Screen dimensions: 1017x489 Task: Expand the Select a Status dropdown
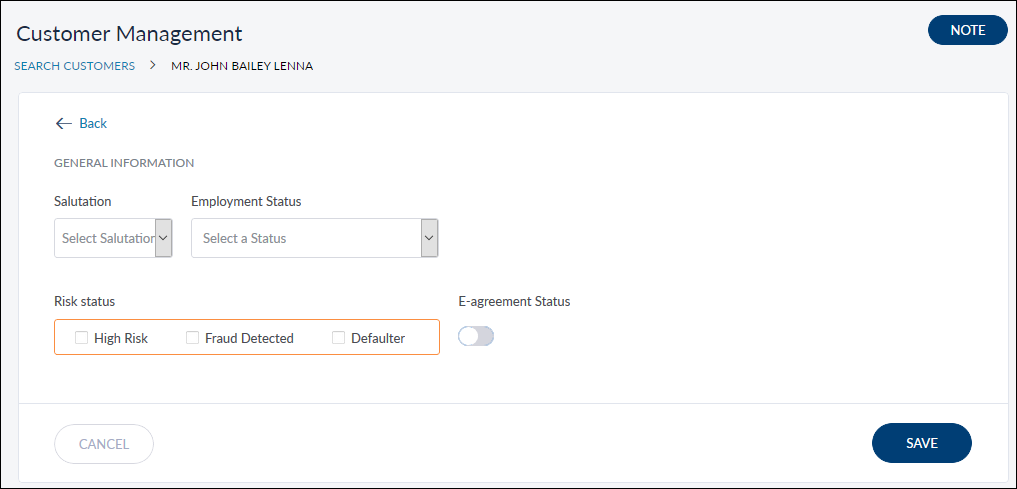(305, 238)
